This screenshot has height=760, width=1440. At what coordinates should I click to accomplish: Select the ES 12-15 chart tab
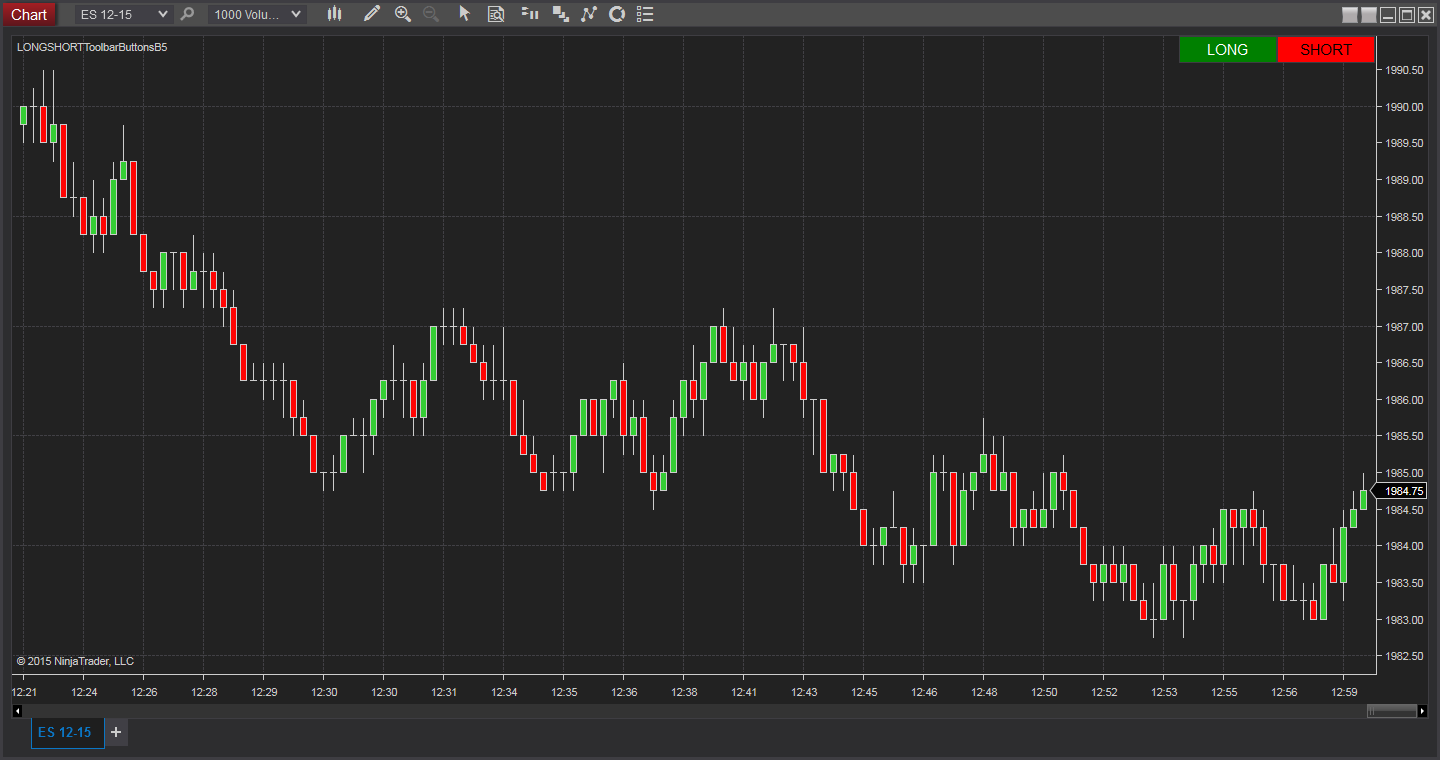tap(67, 733)
